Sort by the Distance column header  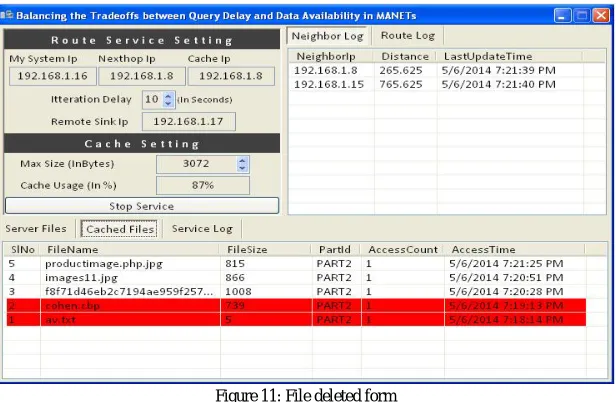[x=405, y=56]
